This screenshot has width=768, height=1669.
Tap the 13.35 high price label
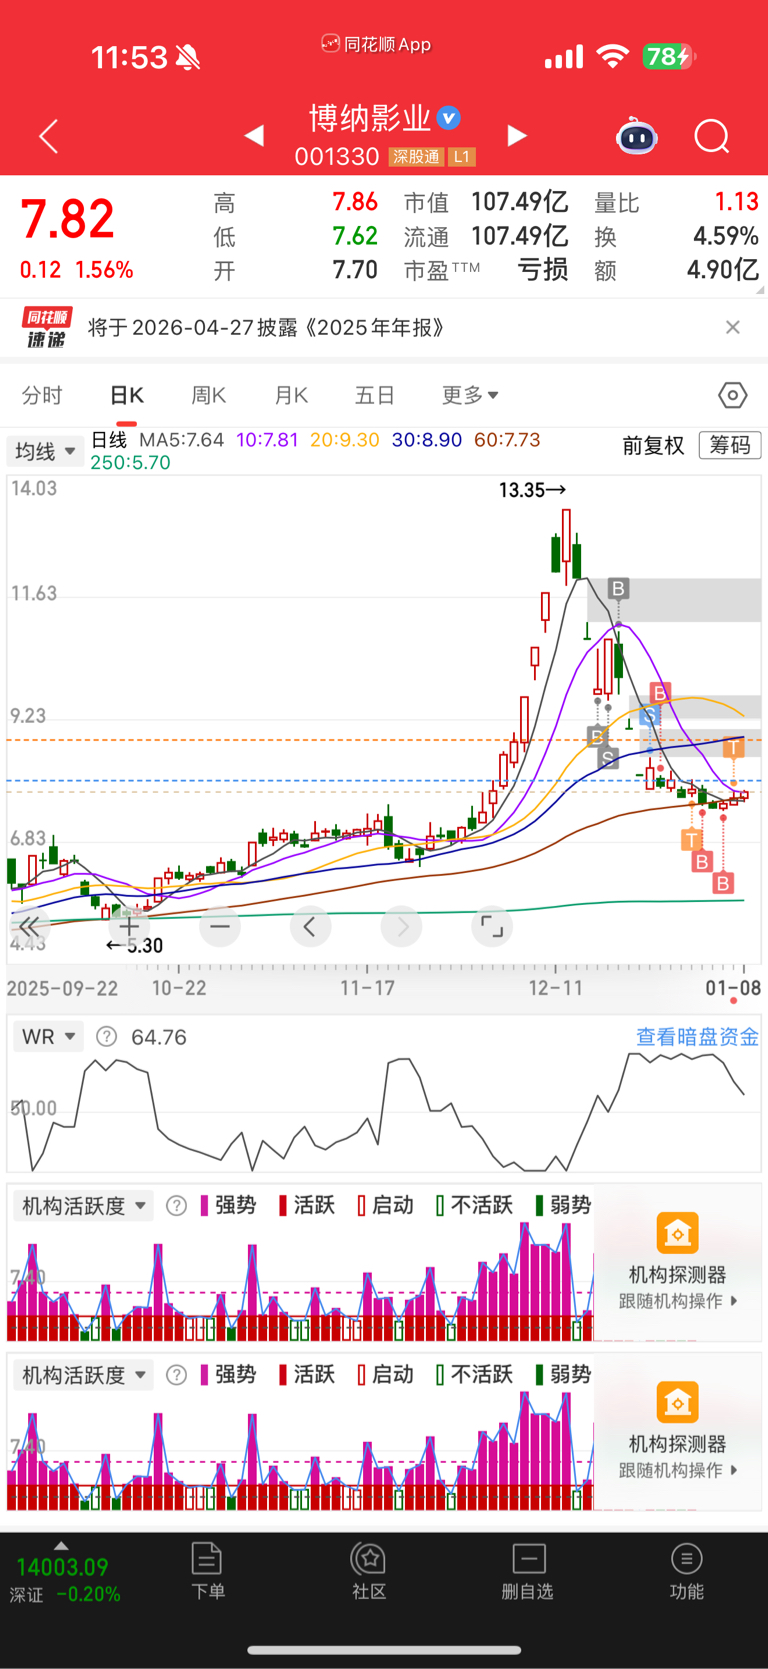point(532,490)
